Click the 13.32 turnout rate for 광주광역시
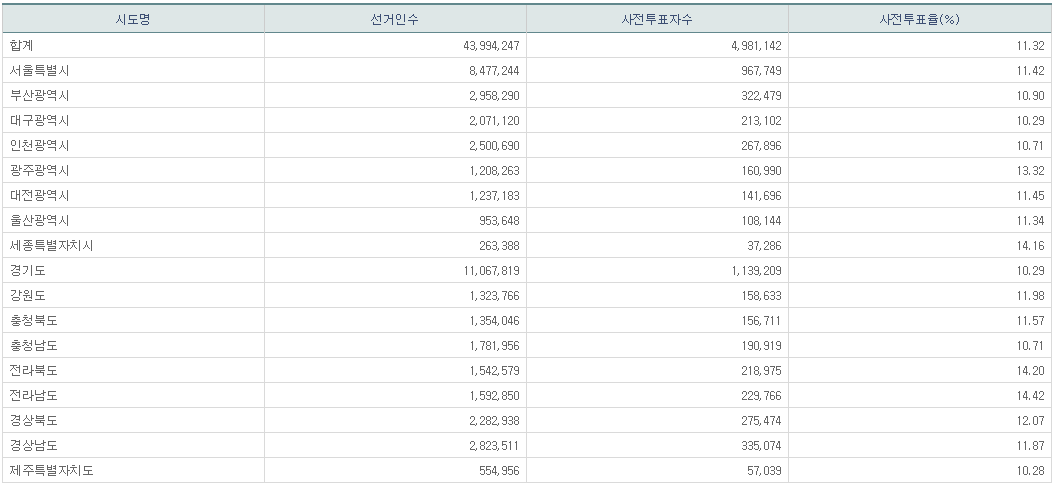 [x=1031, y=170]
